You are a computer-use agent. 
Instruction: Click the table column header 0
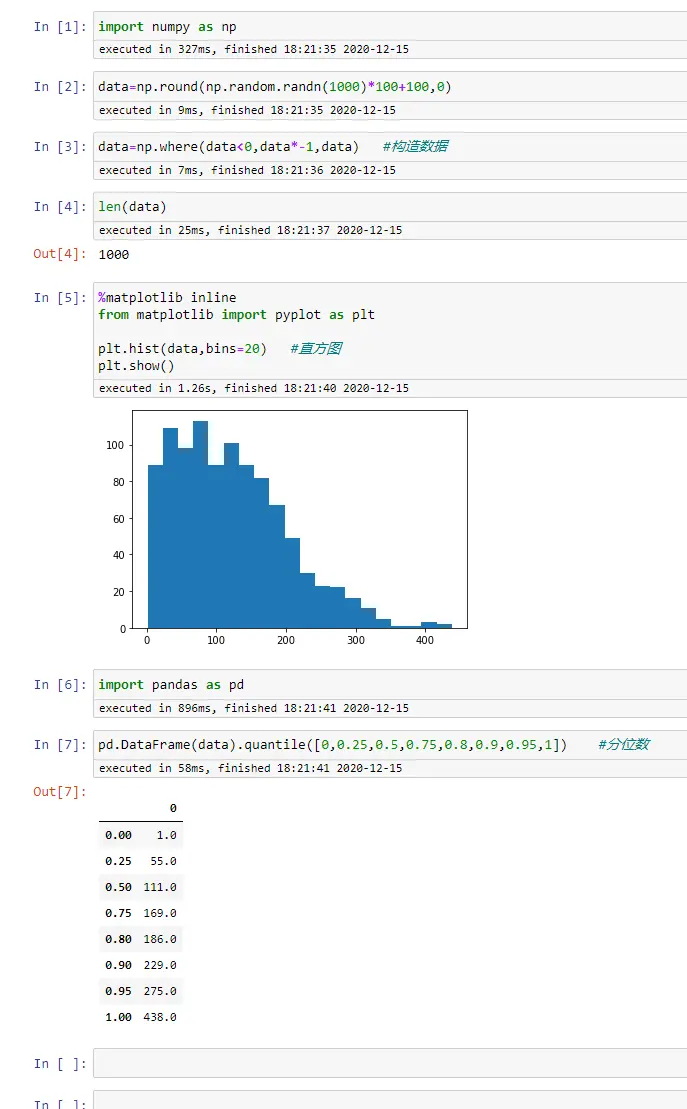172,808
